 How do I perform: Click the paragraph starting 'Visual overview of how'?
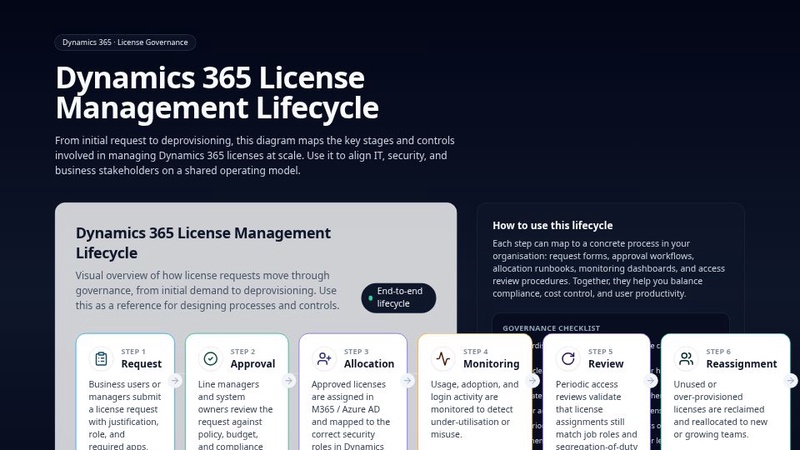(207, 290)
